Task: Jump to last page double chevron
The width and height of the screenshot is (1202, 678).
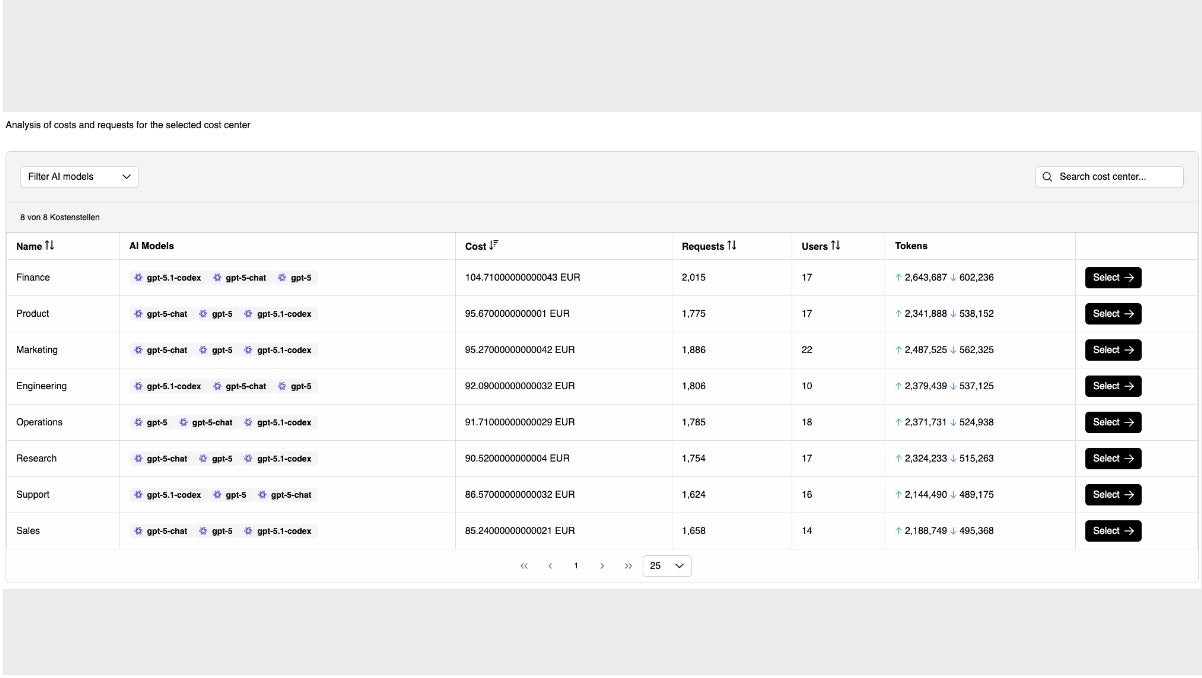Action: (x=628, y=566)
